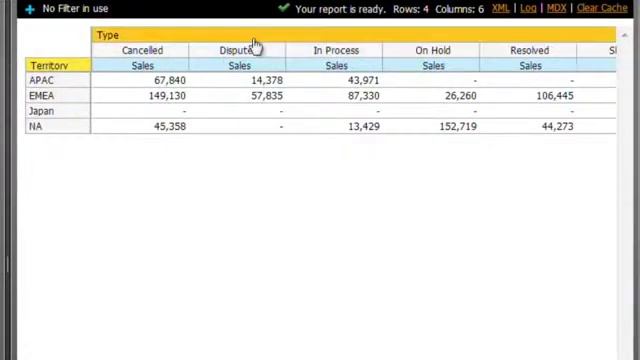Click the No Filter in use label
This screenshot has height=360, width=640.
point(76,9)
